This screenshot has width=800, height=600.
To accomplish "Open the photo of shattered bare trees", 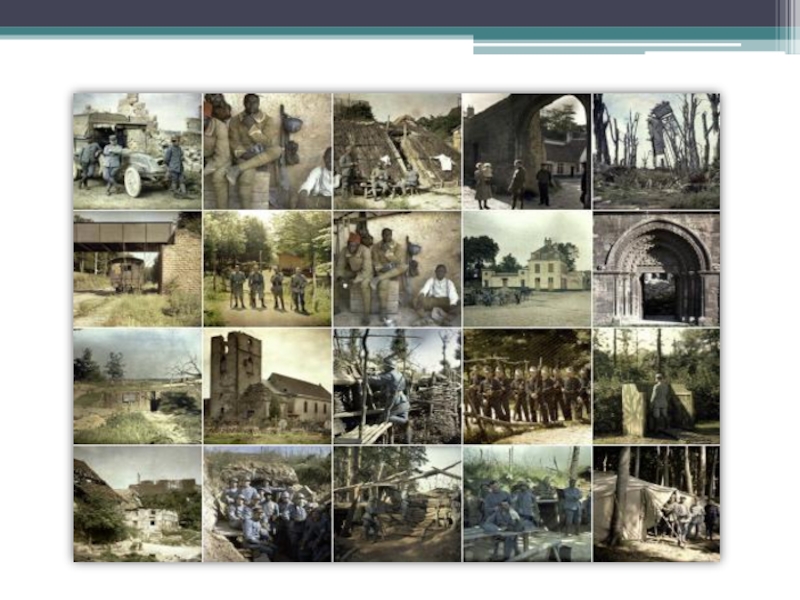I will click(656, 151).
